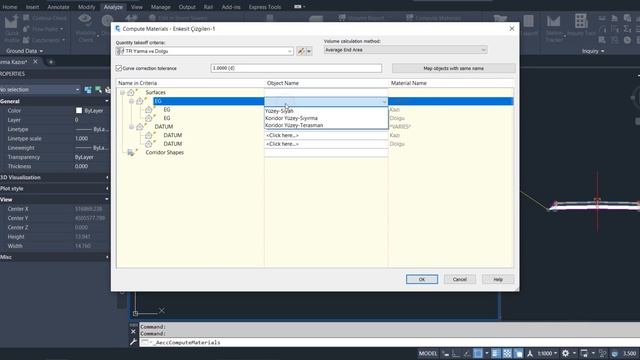Expand the Inquiry panel dropdown

click(x=593, y=51)
